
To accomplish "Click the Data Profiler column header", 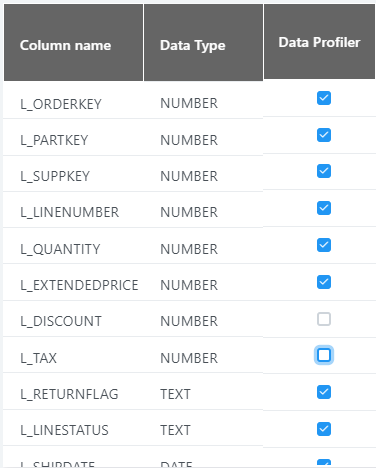I will 319,41.
